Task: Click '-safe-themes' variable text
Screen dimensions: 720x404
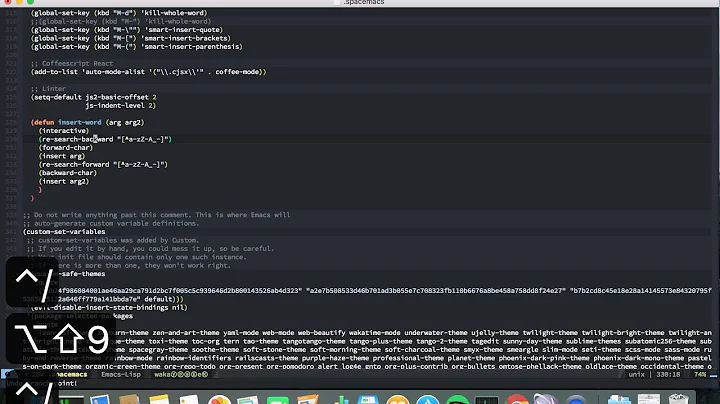Action: pos(82,274)
